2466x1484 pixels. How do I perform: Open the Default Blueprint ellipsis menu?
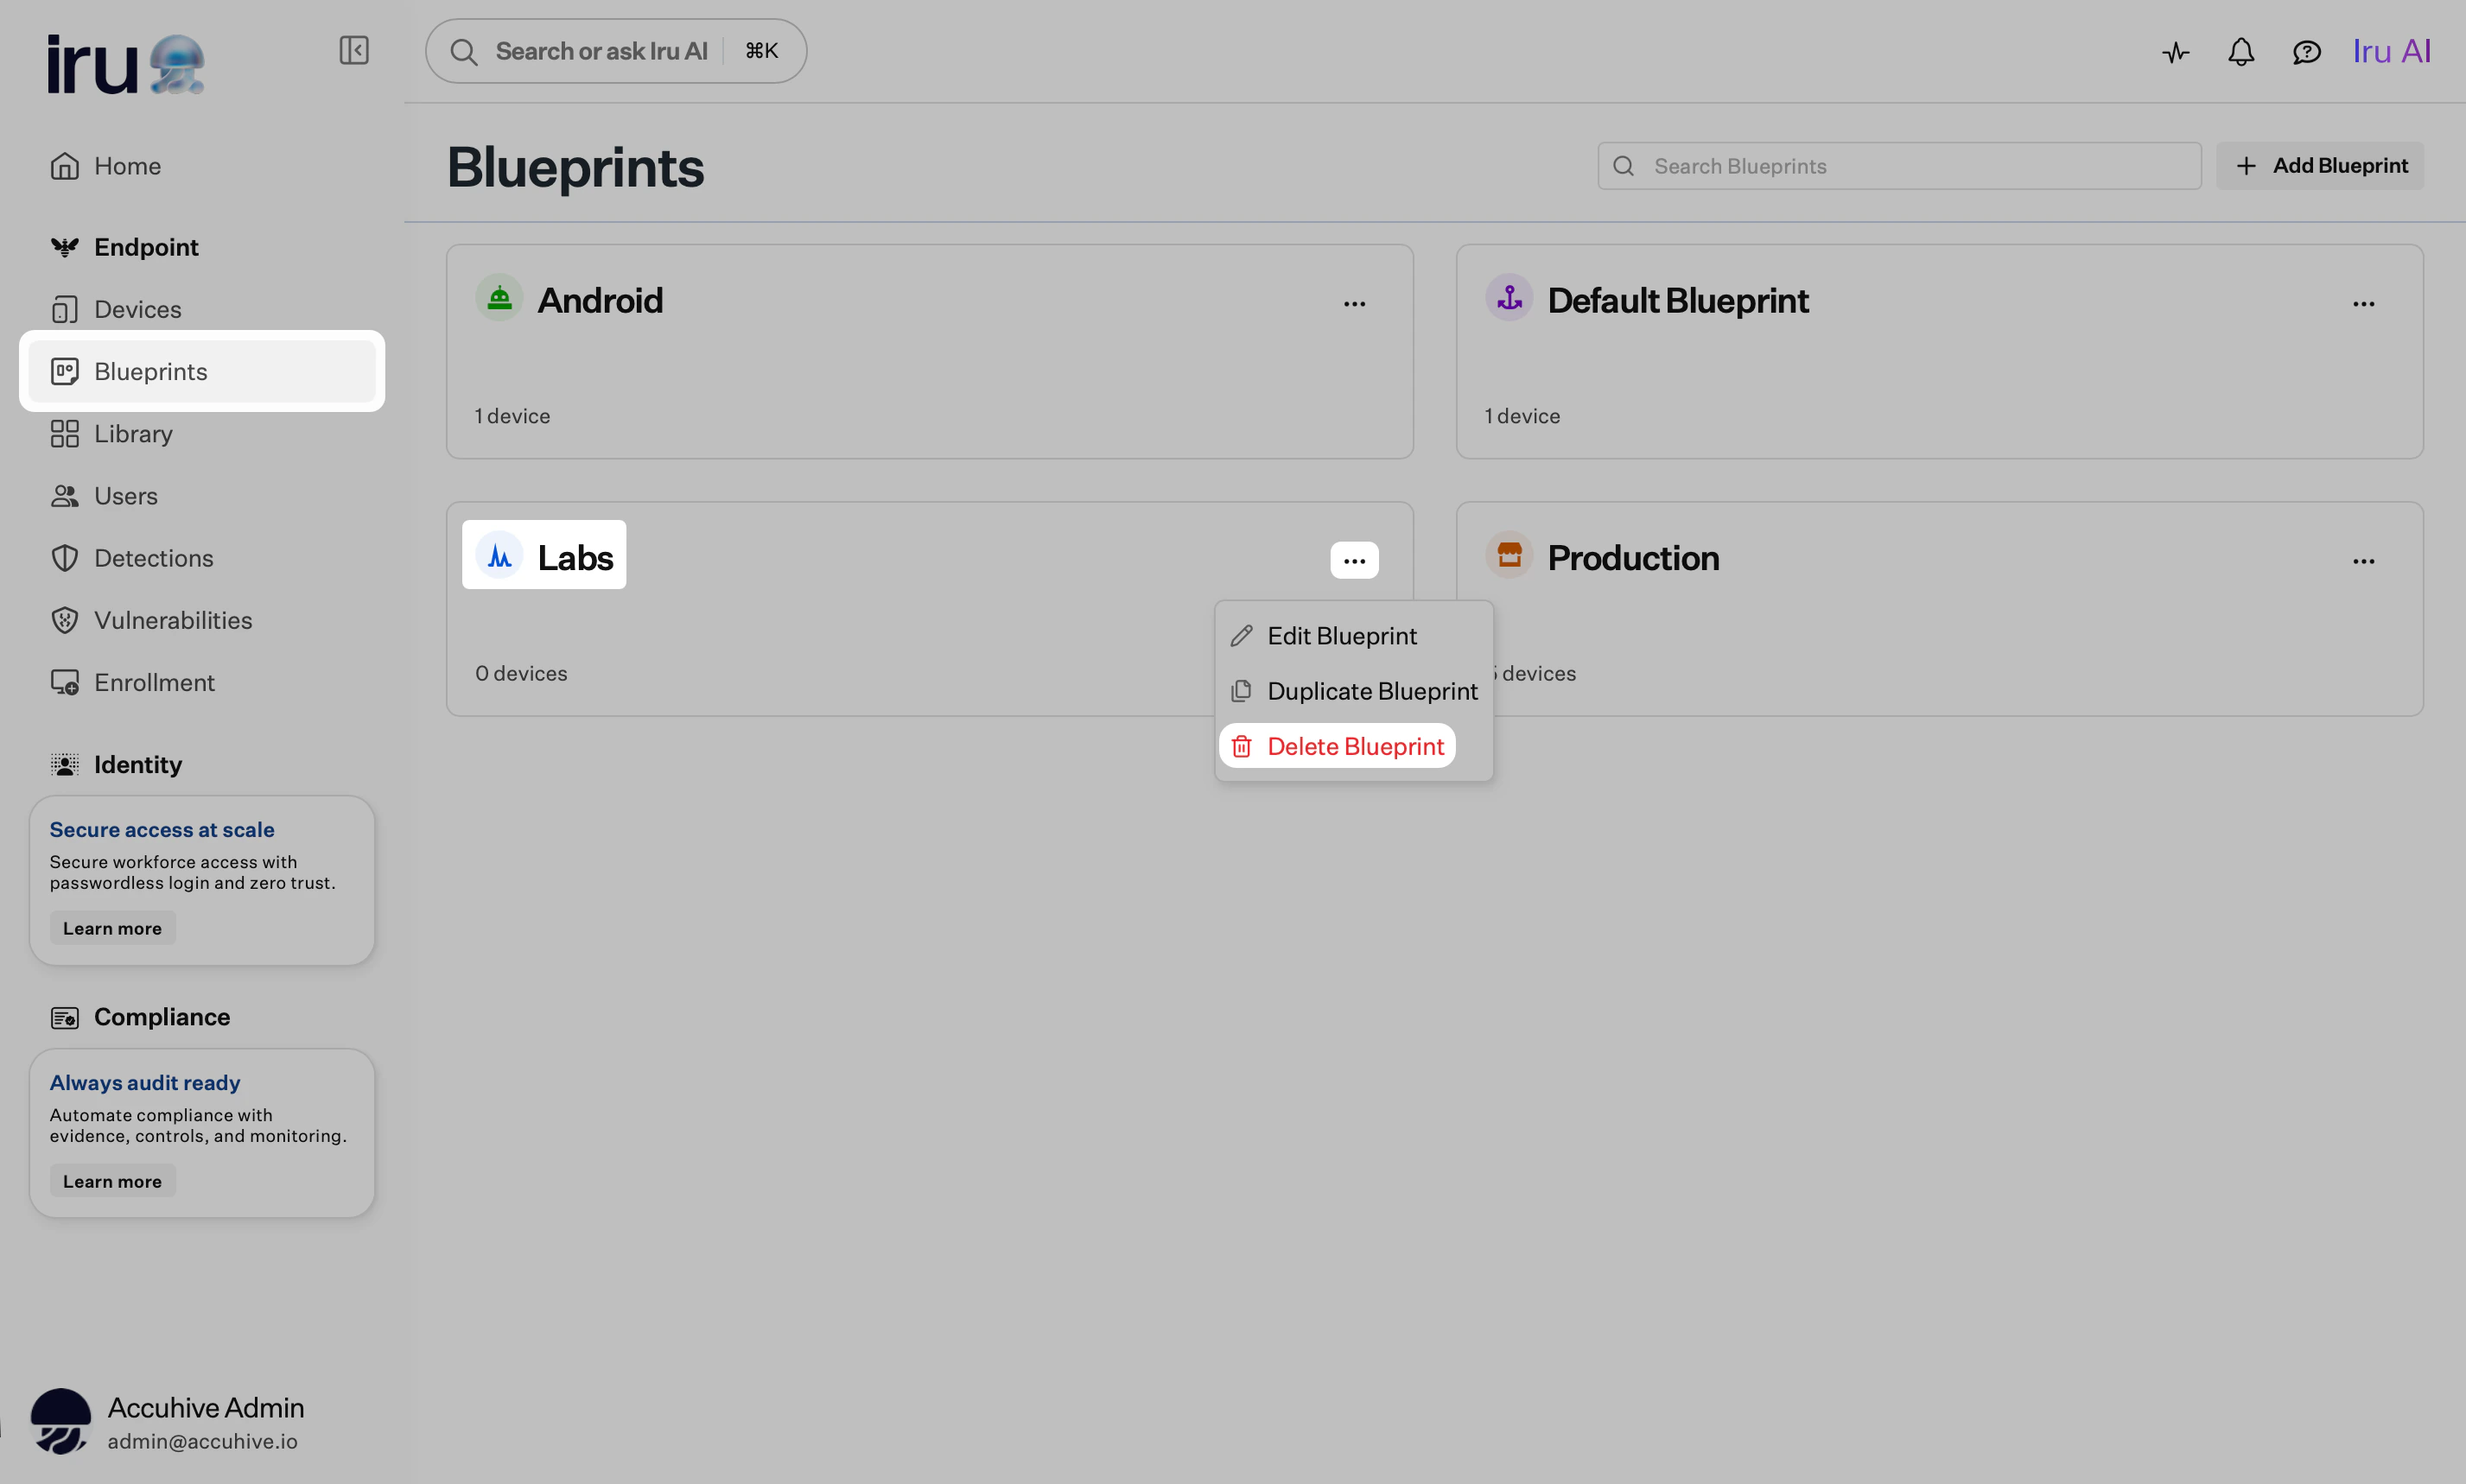pos(2363,303)
